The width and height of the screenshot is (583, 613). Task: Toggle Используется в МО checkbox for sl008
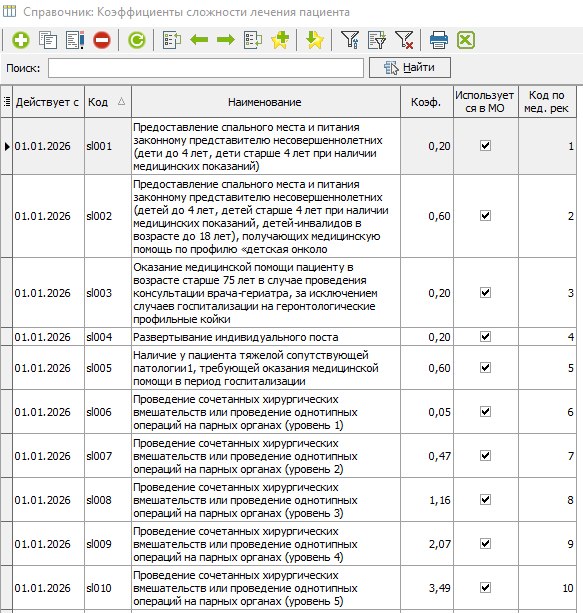click(485, 500)
